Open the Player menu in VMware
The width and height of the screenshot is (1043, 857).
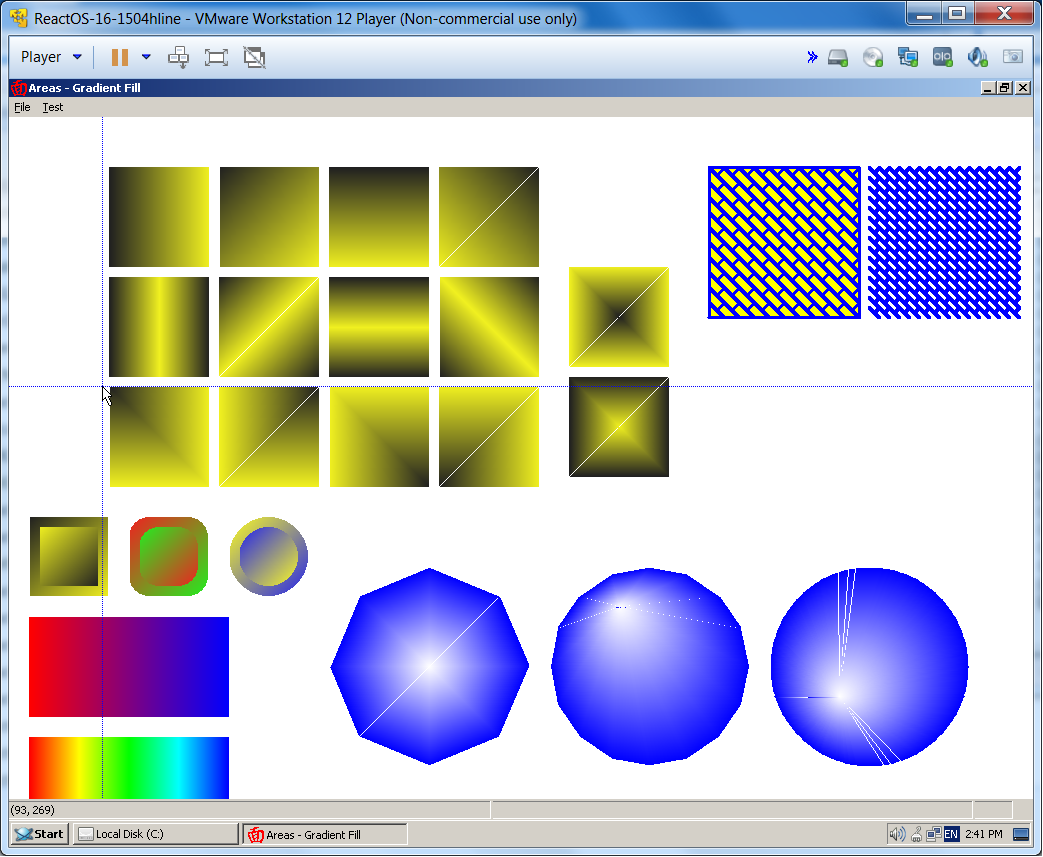pos(51,57)
